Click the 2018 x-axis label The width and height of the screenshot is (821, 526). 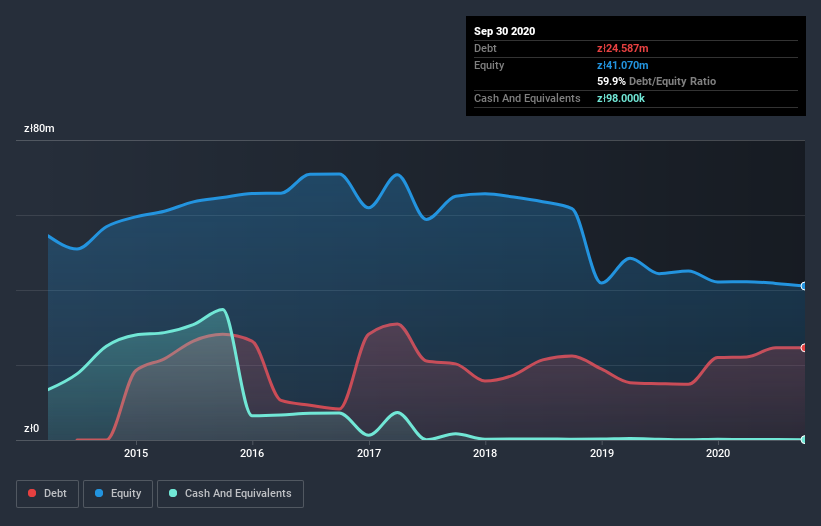485,453
